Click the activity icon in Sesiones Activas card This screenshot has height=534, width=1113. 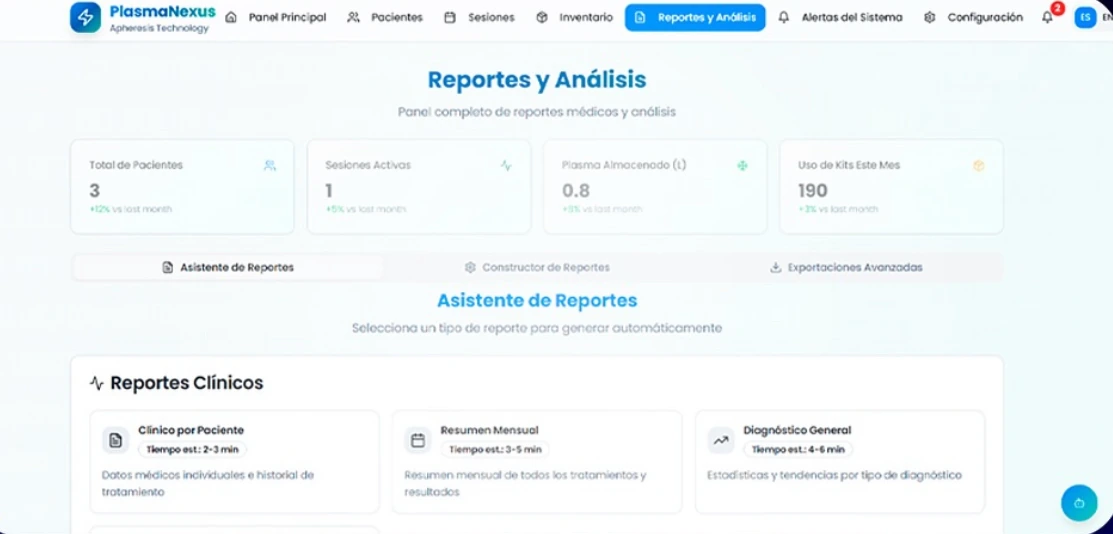[505, 165]
